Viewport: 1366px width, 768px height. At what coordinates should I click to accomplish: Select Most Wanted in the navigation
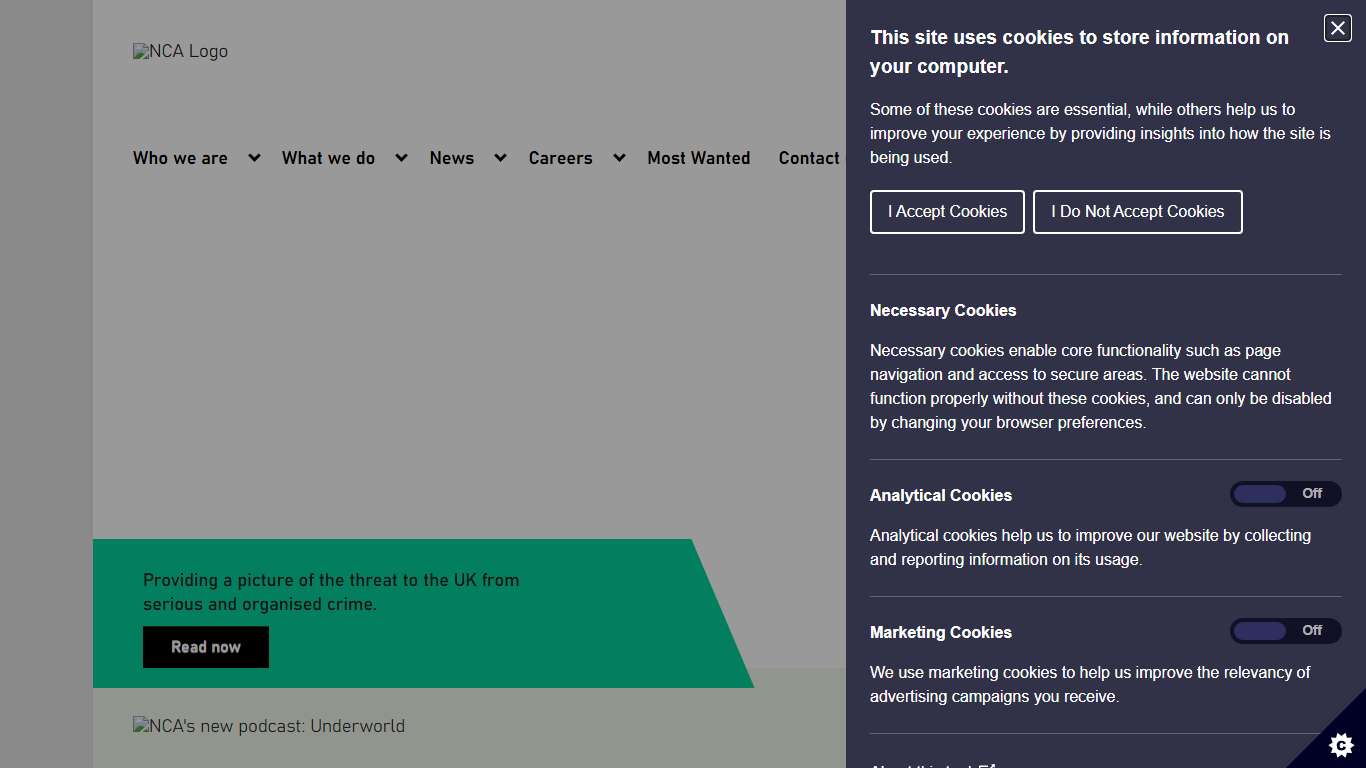[x=699, y=158]
